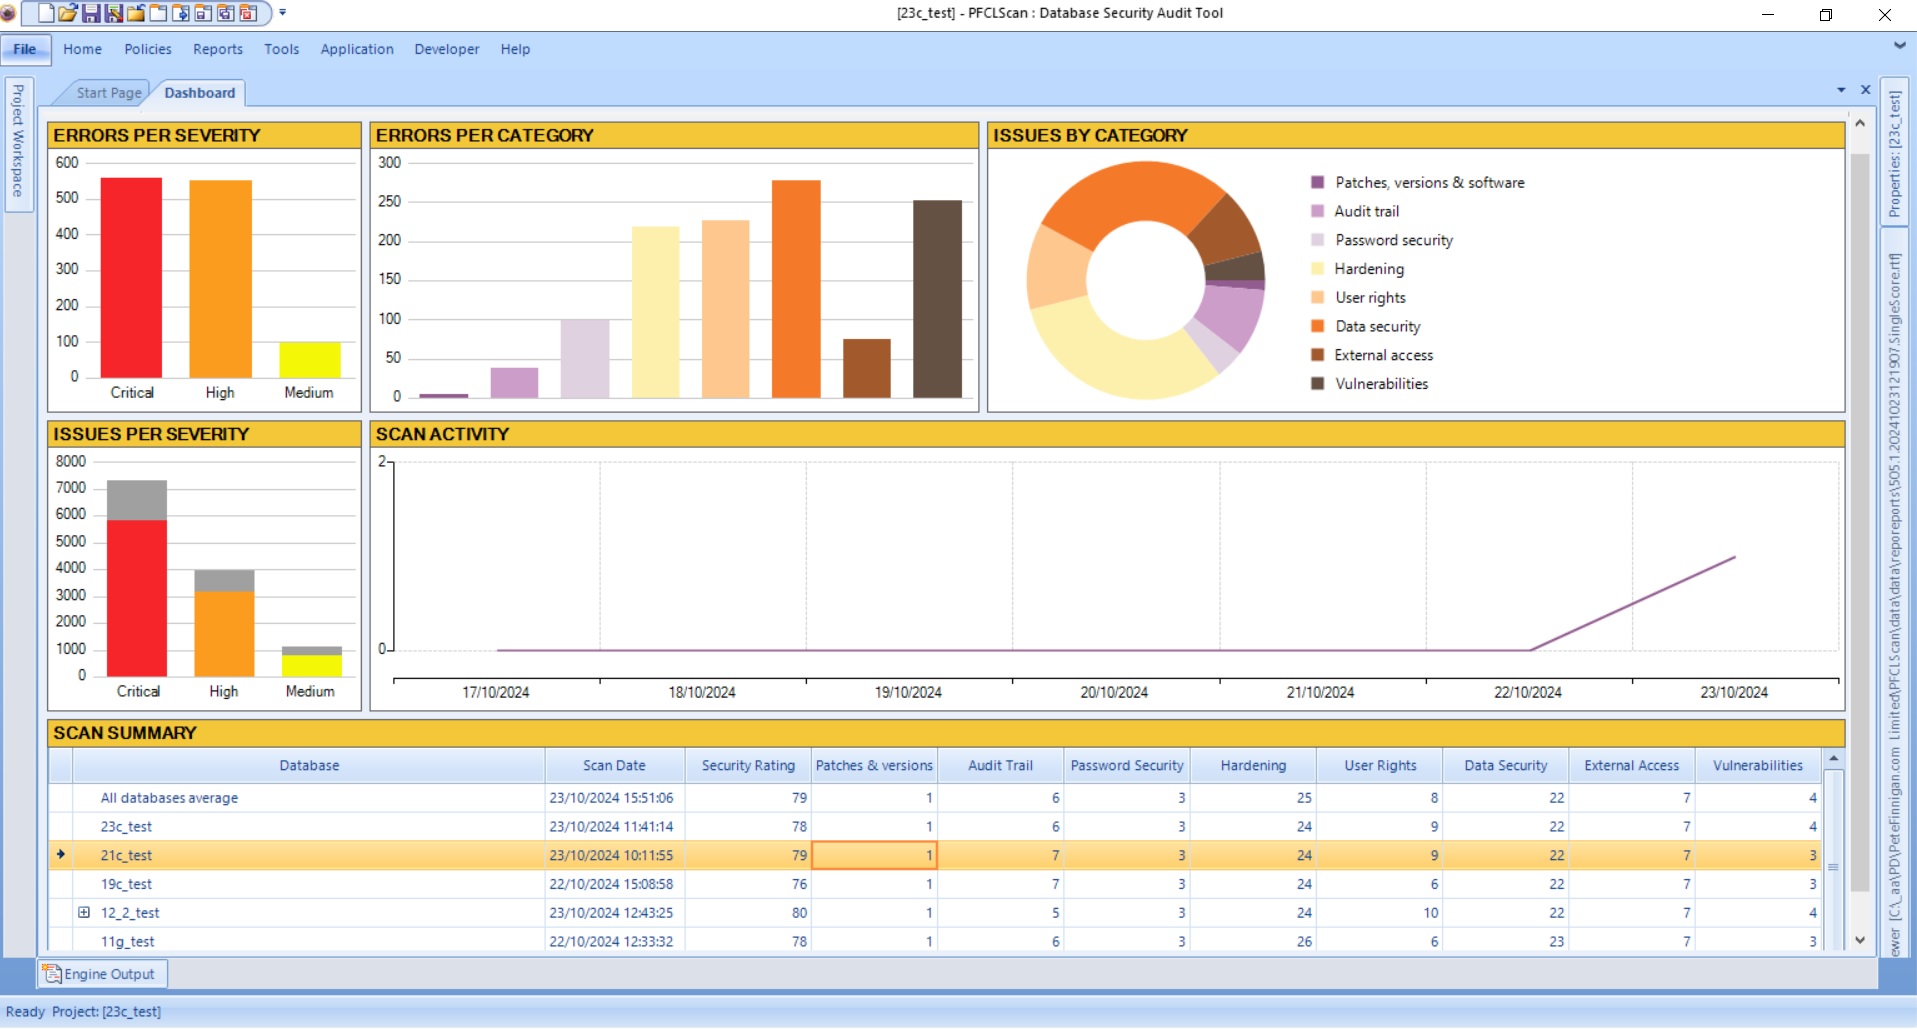Click the Data Security column header
The image size is (1917, 1029).
[1506, 766]
